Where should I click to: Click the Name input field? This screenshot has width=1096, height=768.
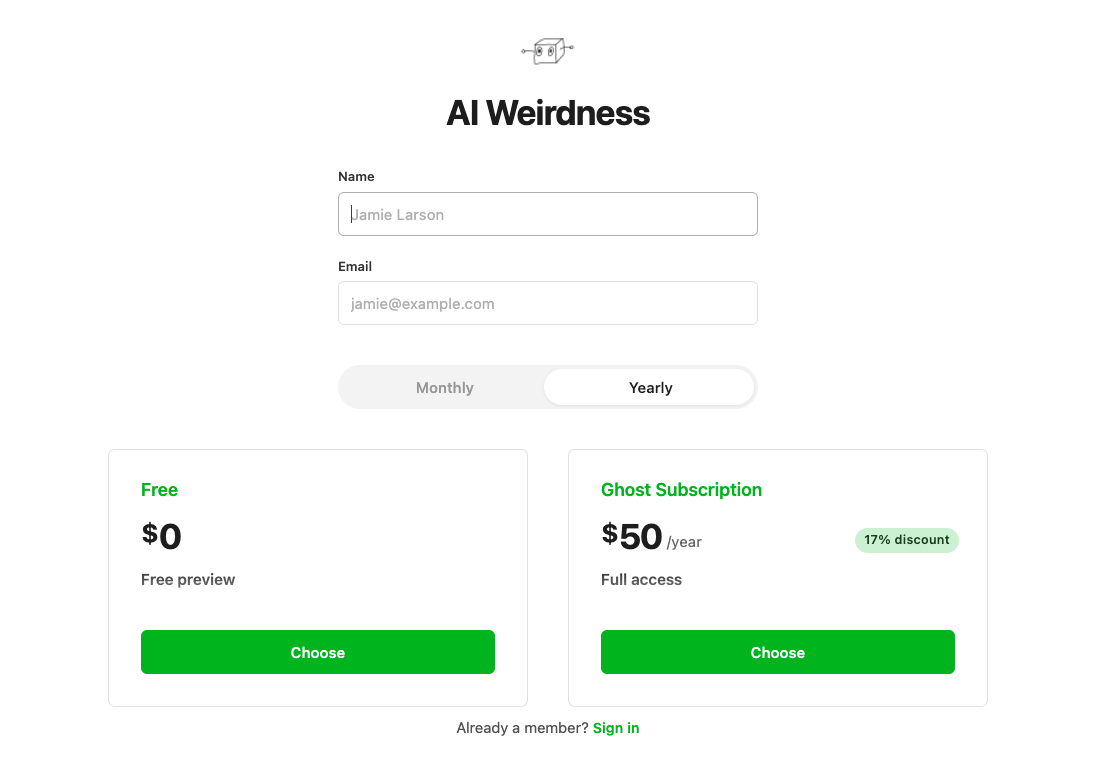click(547, 214)
